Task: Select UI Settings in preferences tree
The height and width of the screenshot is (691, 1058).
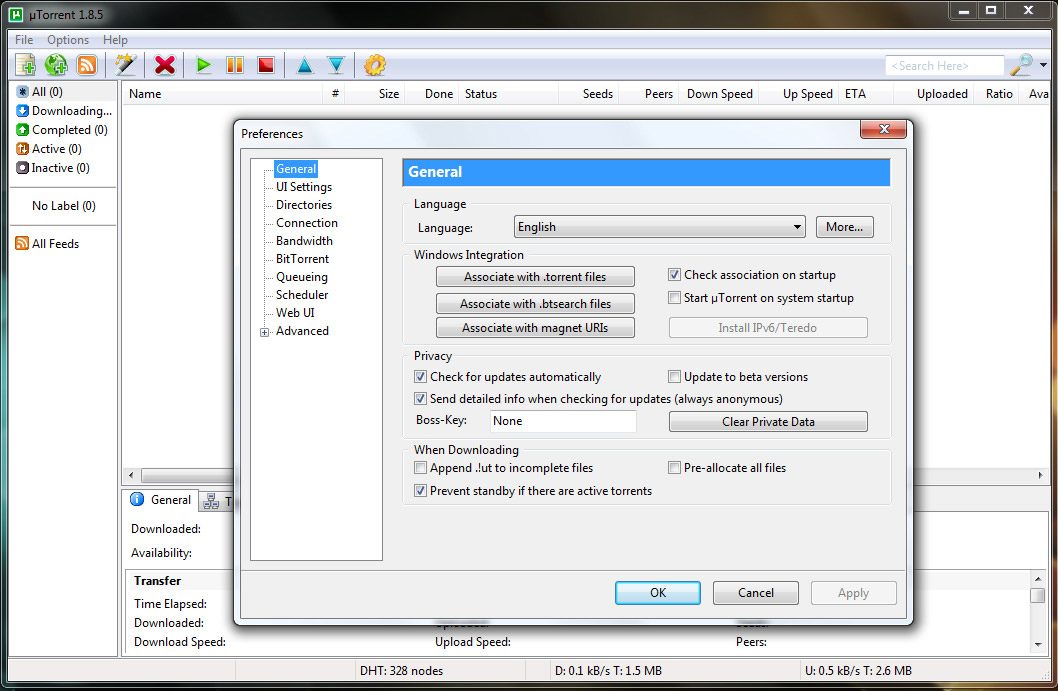Action: (x=304, y=187)
